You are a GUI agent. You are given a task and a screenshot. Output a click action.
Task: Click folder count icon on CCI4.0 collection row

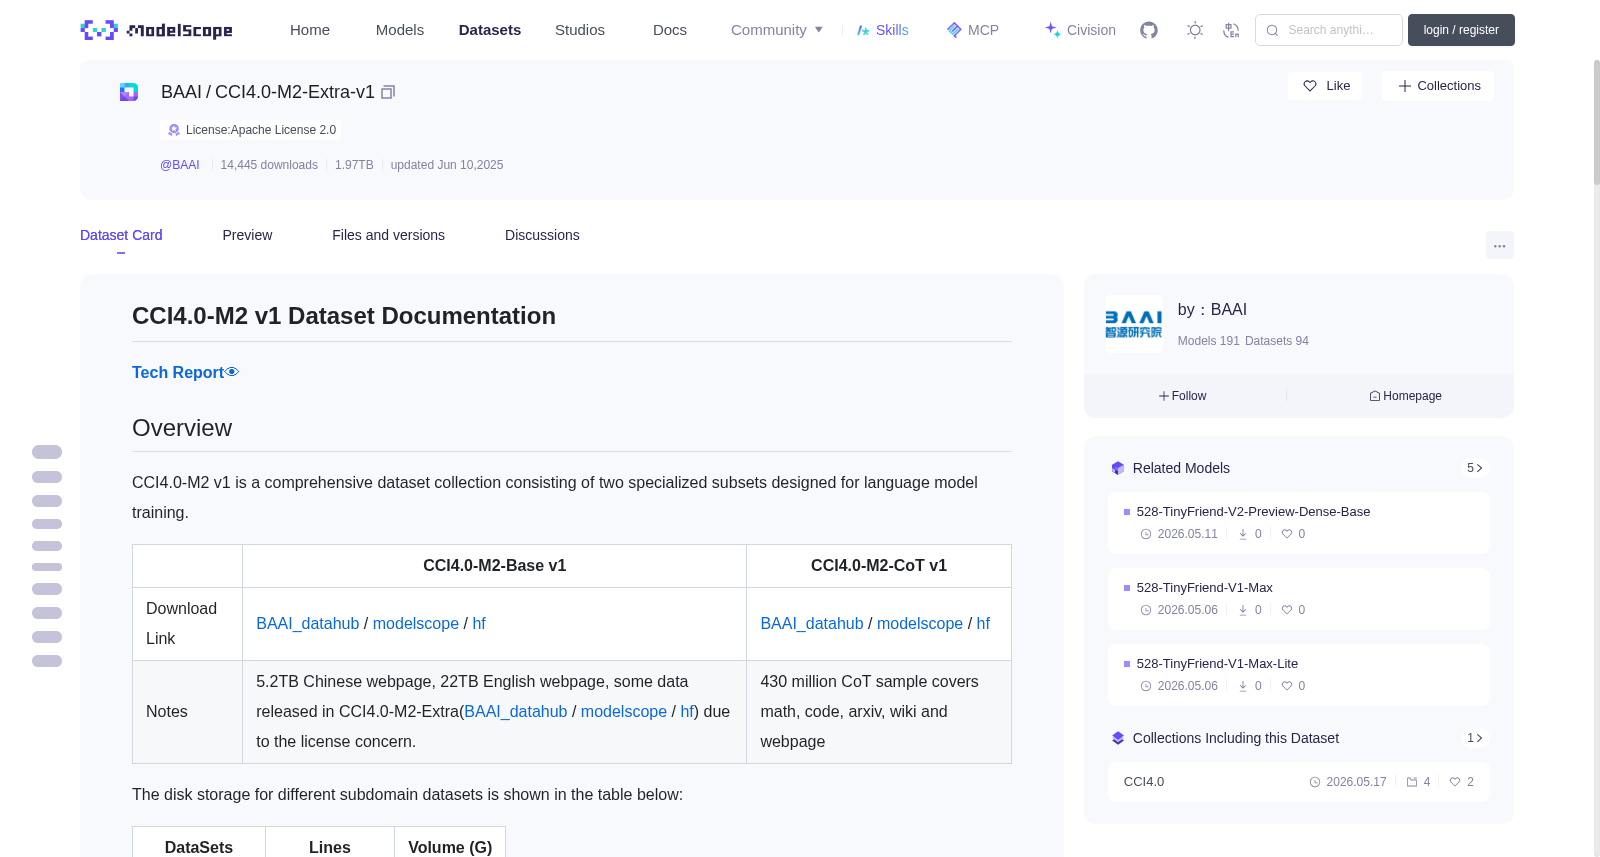click(x=1412, y=782)
